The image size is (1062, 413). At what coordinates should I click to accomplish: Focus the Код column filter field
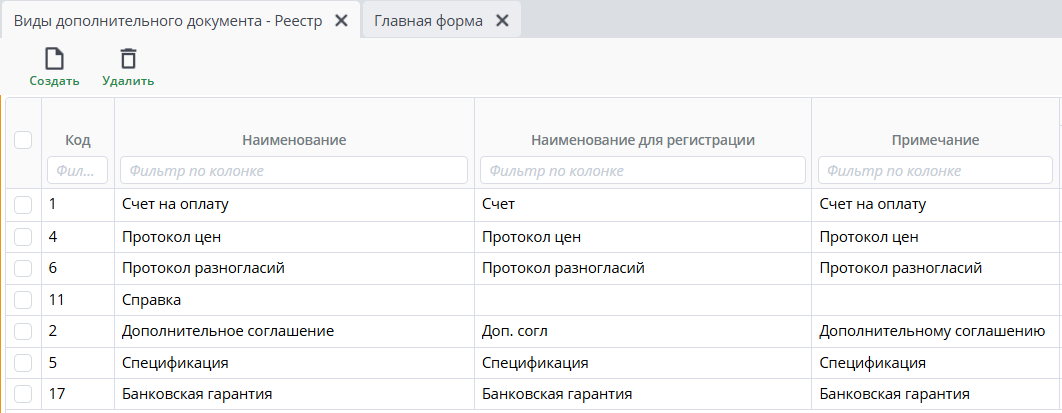click(77, 171)
